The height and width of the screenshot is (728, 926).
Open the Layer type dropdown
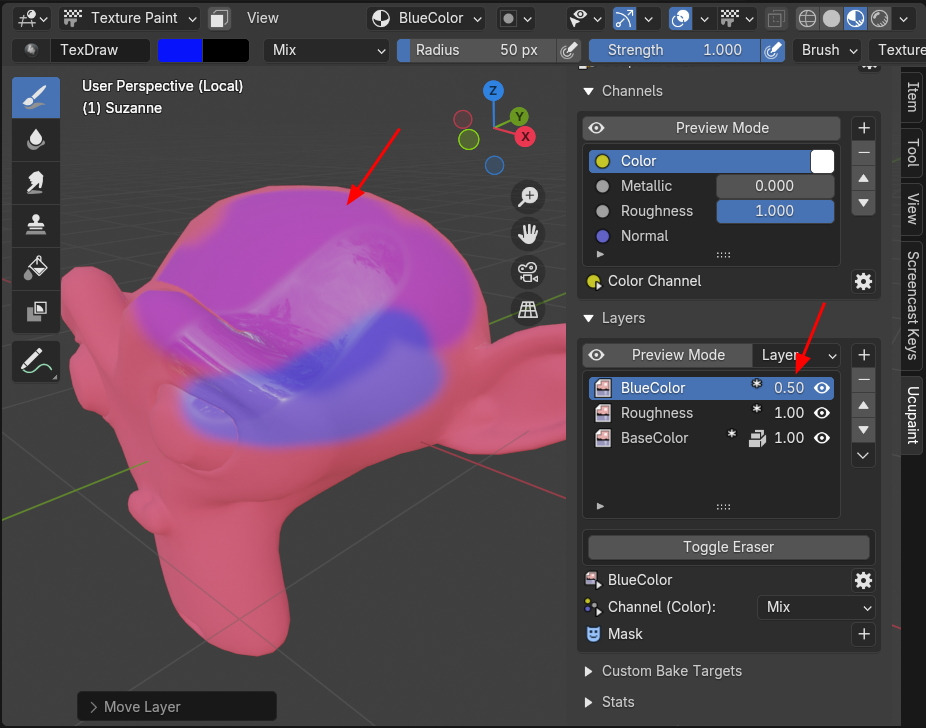pyautogui.click(x=797, y=355)
